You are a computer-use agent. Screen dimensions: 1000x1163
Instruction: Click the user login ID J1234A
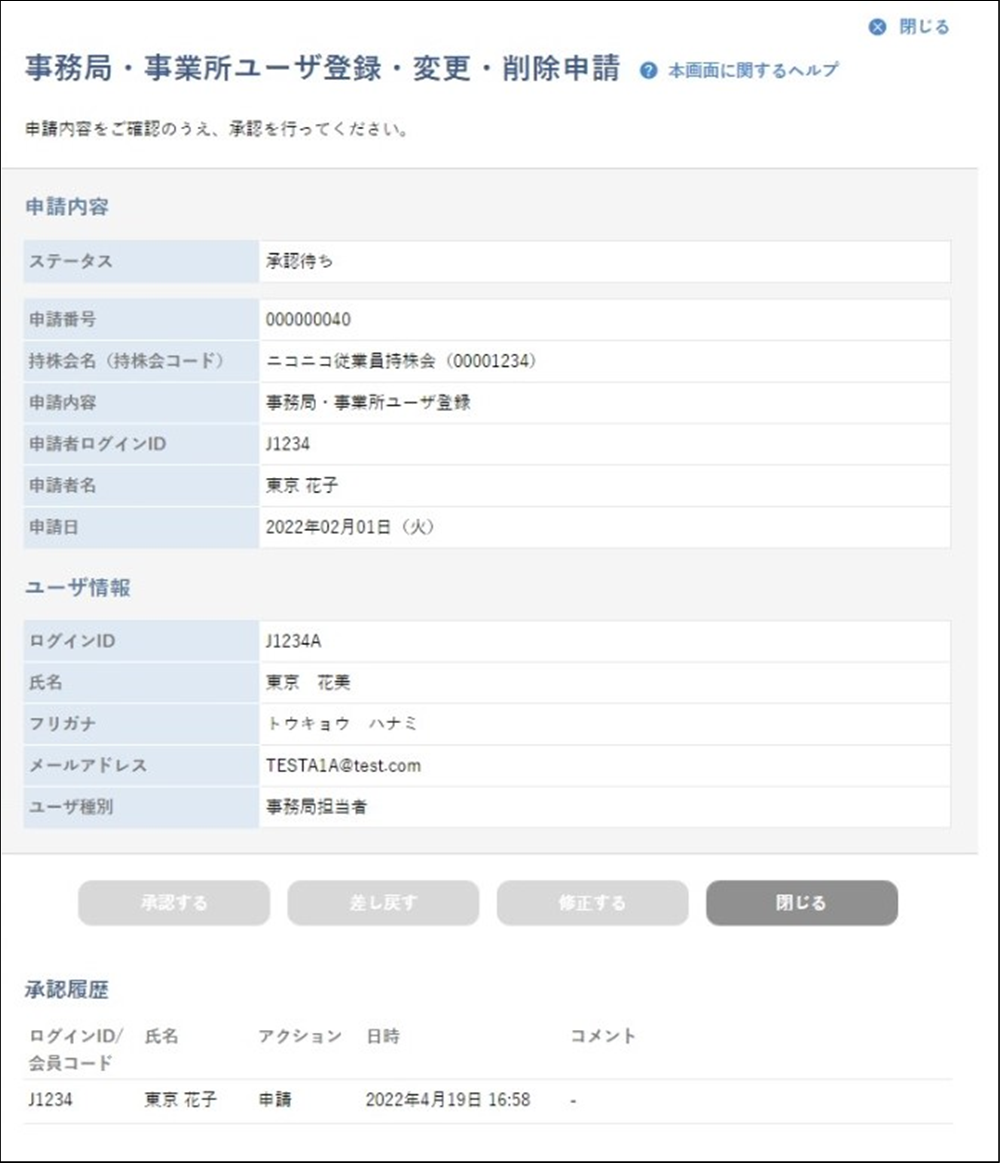293,642
